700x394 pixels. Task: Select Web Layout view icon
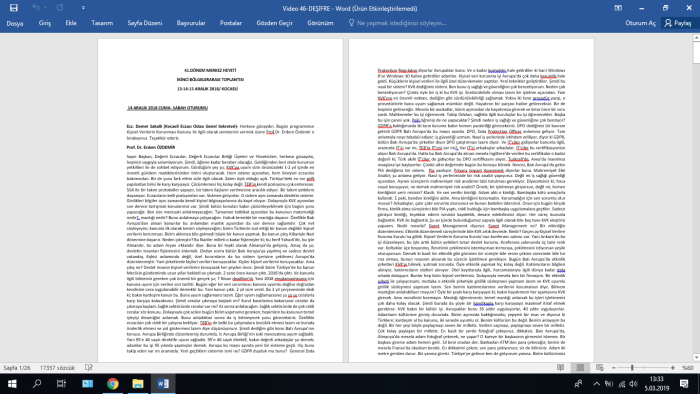coord(600,368)
